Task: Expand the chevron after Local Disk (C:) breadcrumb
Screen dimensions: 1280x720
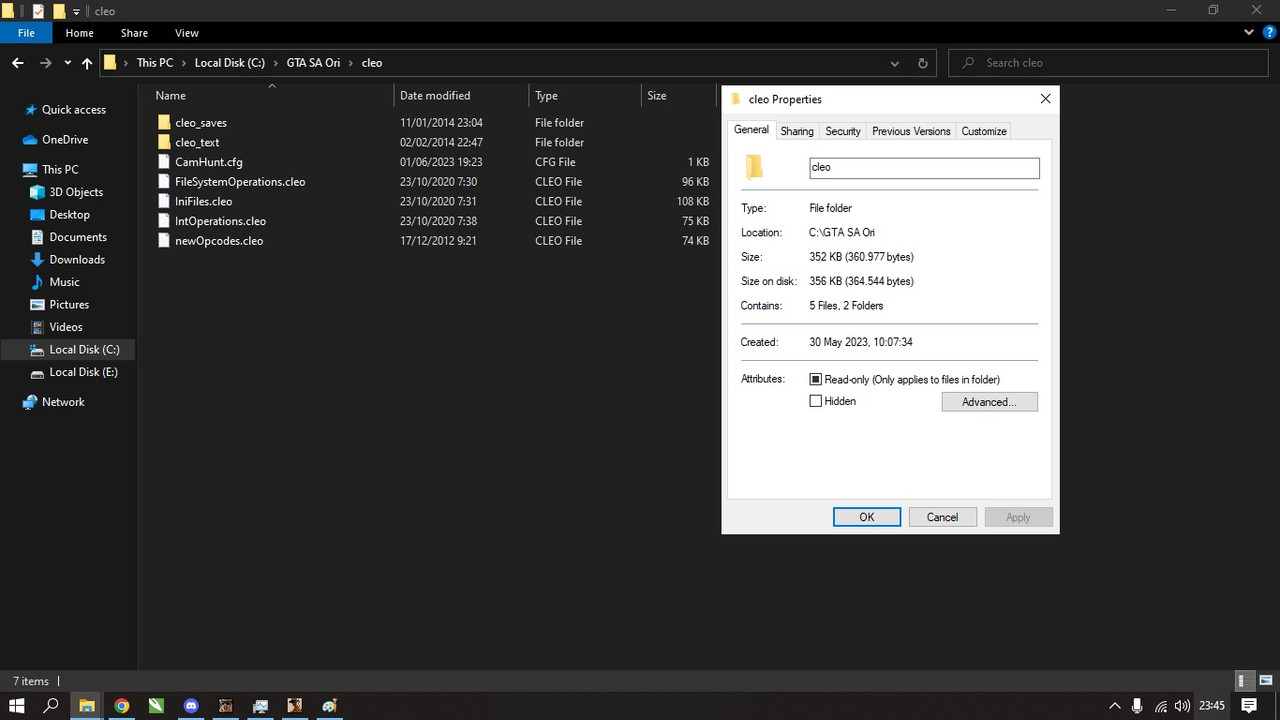Action: (275, 63)
